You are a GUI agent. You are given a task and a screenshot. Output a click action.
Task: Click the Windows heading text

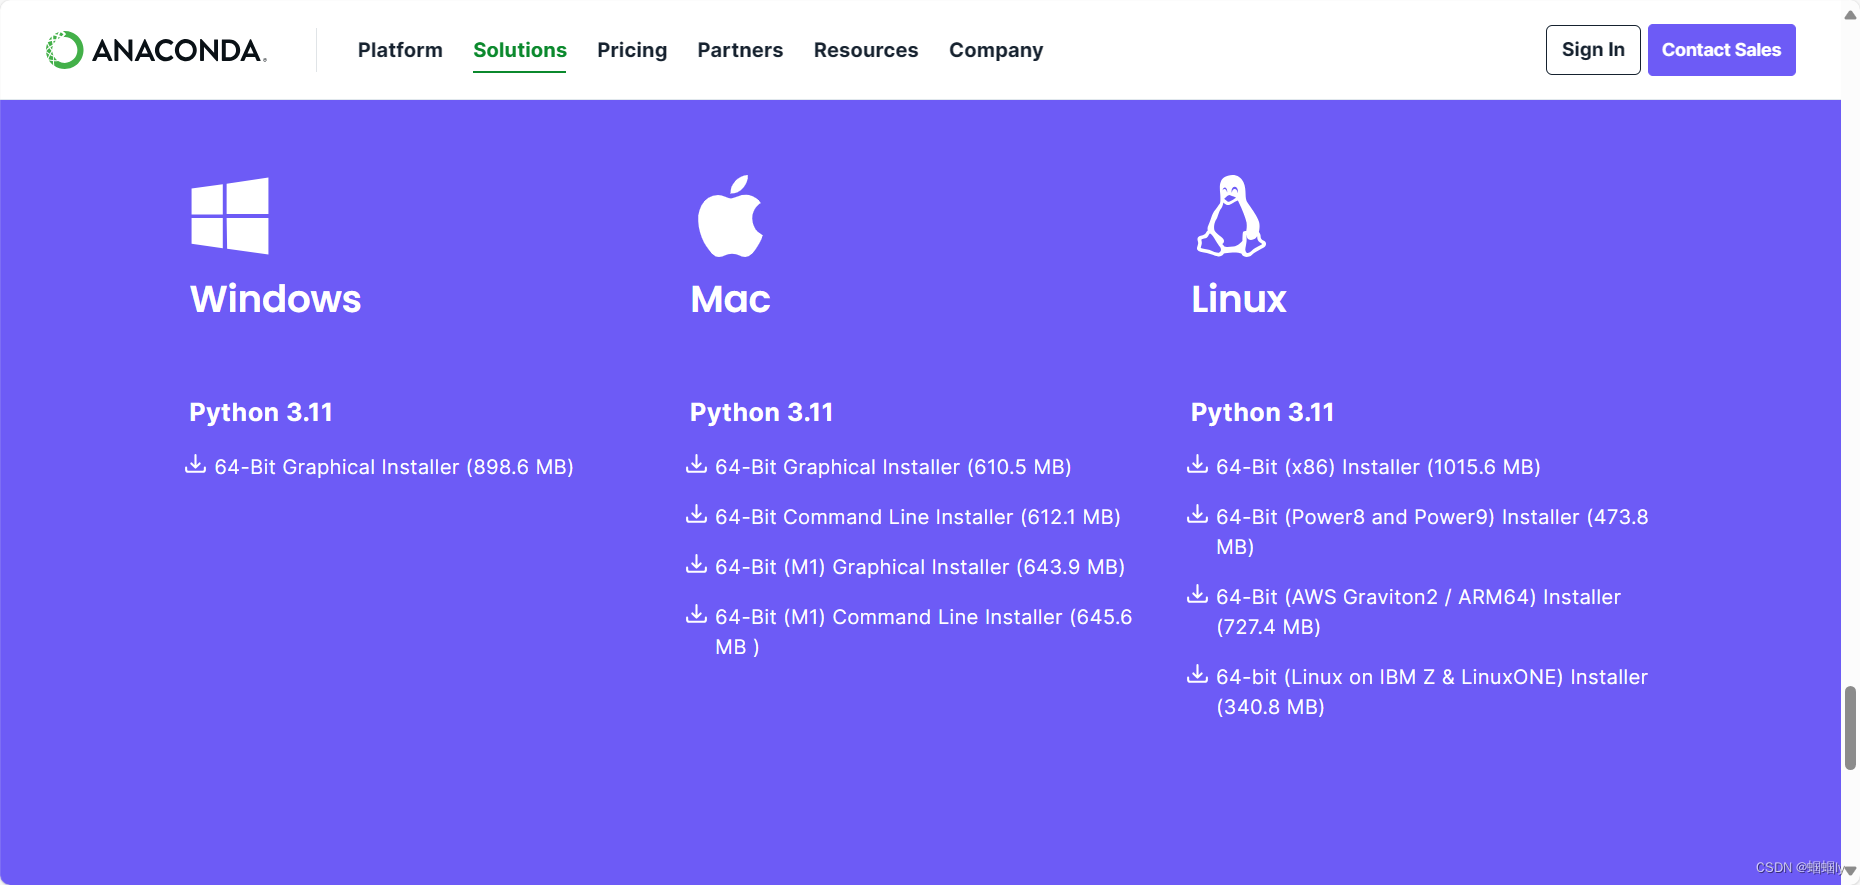276,299
